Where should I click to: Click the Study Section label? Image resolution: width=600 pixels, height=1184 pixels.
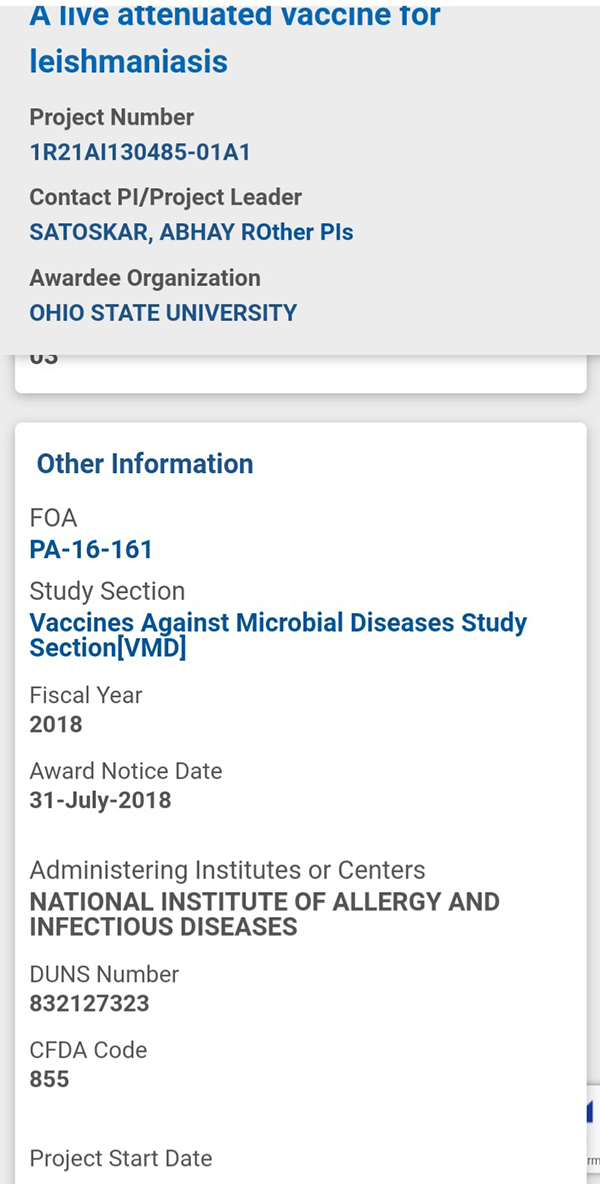107,591
